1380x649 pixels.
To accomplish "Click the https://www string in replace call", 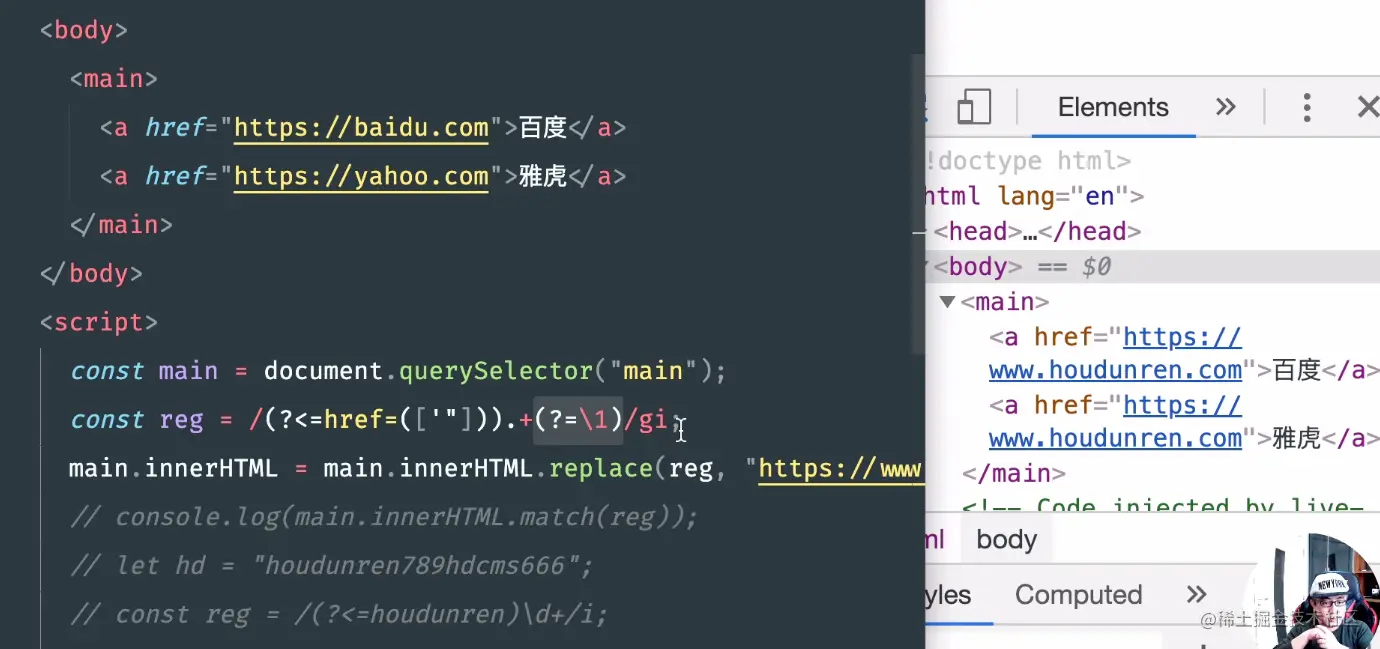I will pos(841,469).
